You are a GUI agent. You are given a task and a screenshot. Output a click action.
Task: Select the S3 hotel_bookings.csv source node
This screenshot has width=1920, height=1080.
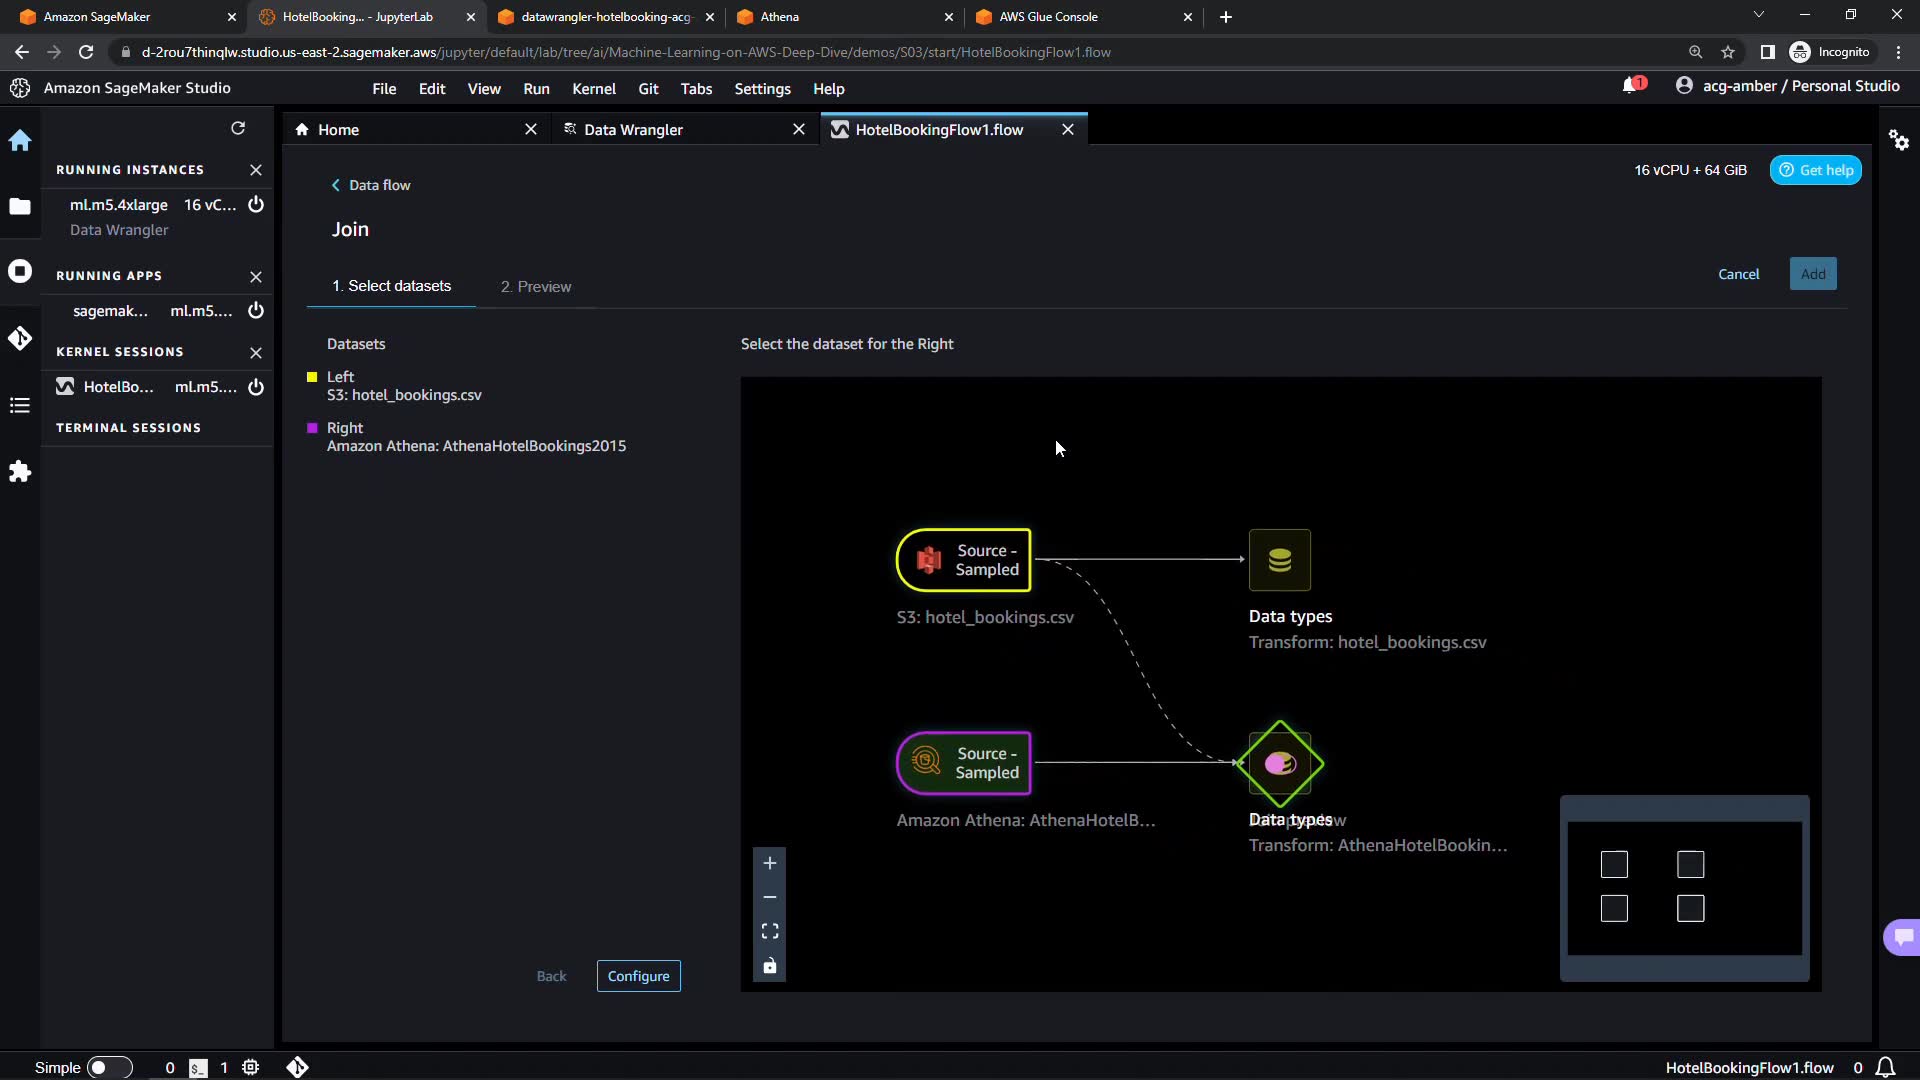pyautogui.click(x=964, y=560)
